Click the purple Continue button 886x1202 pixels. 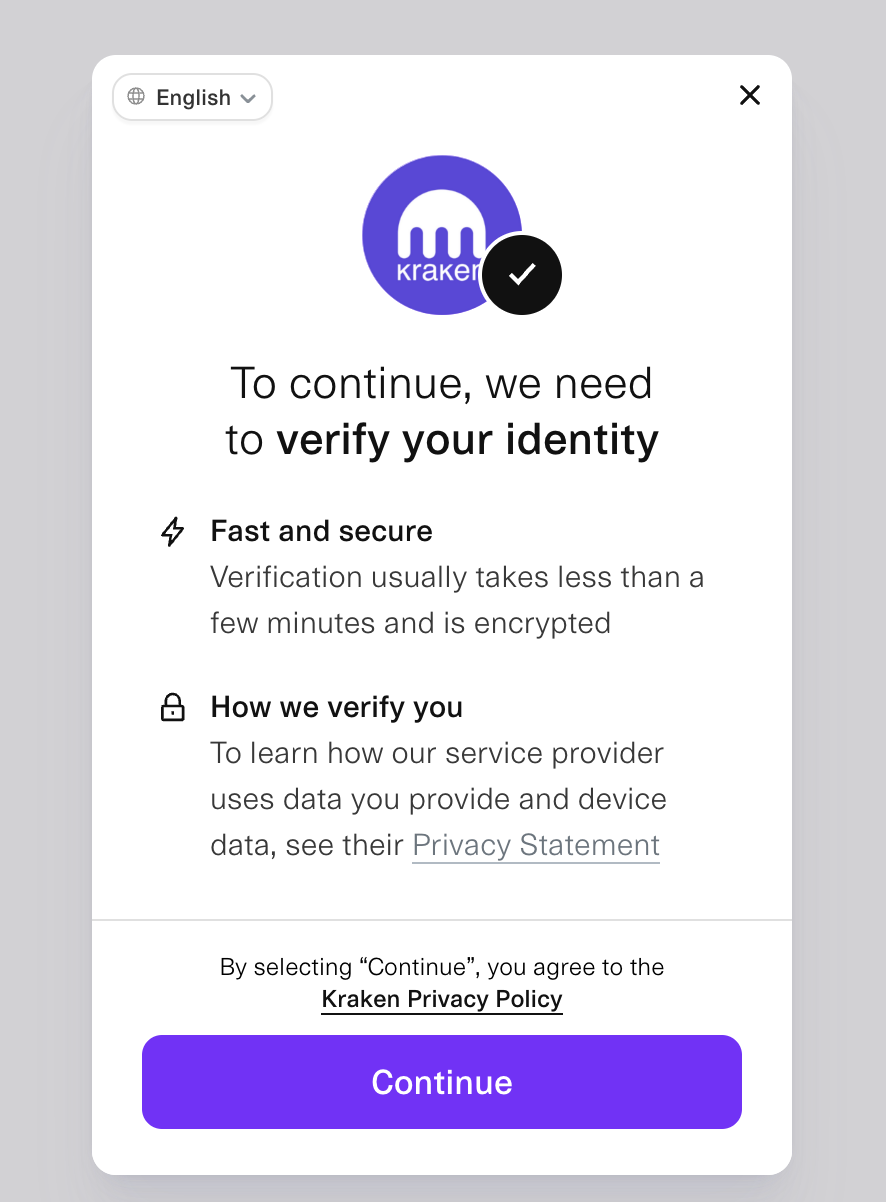[442, 1082]
